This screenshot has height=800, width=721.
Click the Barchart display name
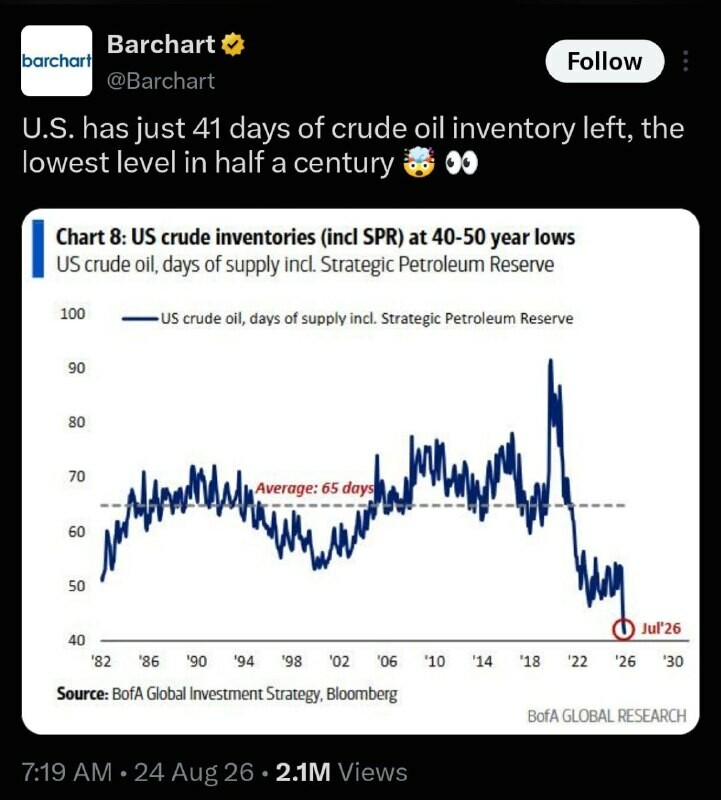[161, 44]
